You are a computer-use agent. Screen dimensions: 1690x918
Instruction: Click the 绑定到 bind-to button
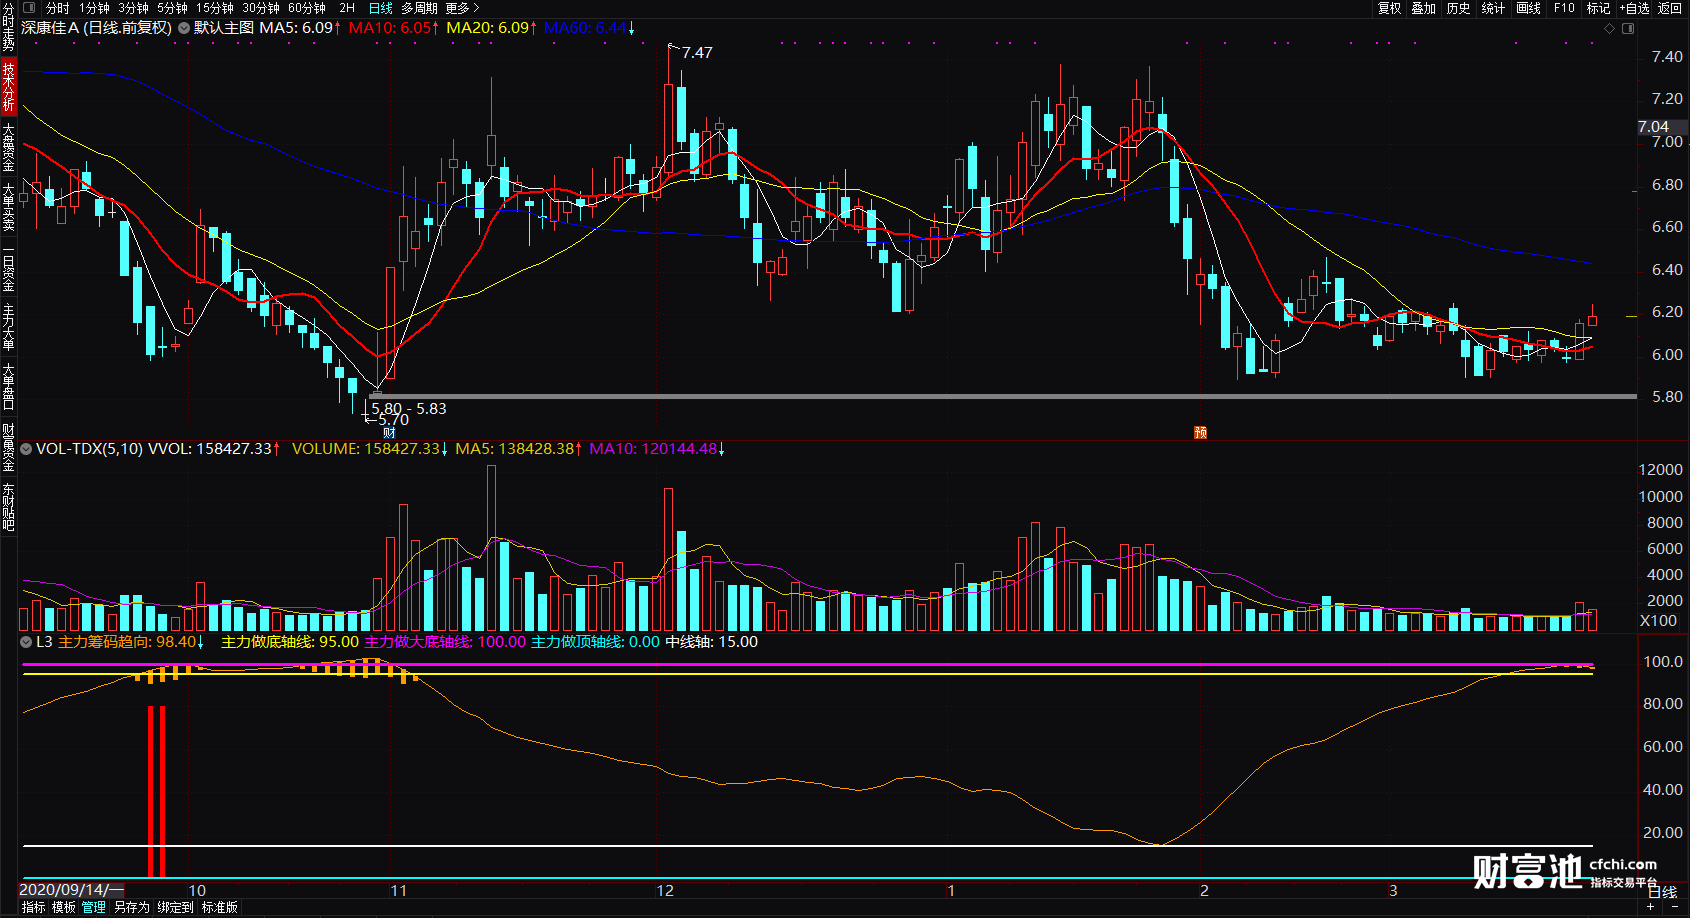[175, 908]
